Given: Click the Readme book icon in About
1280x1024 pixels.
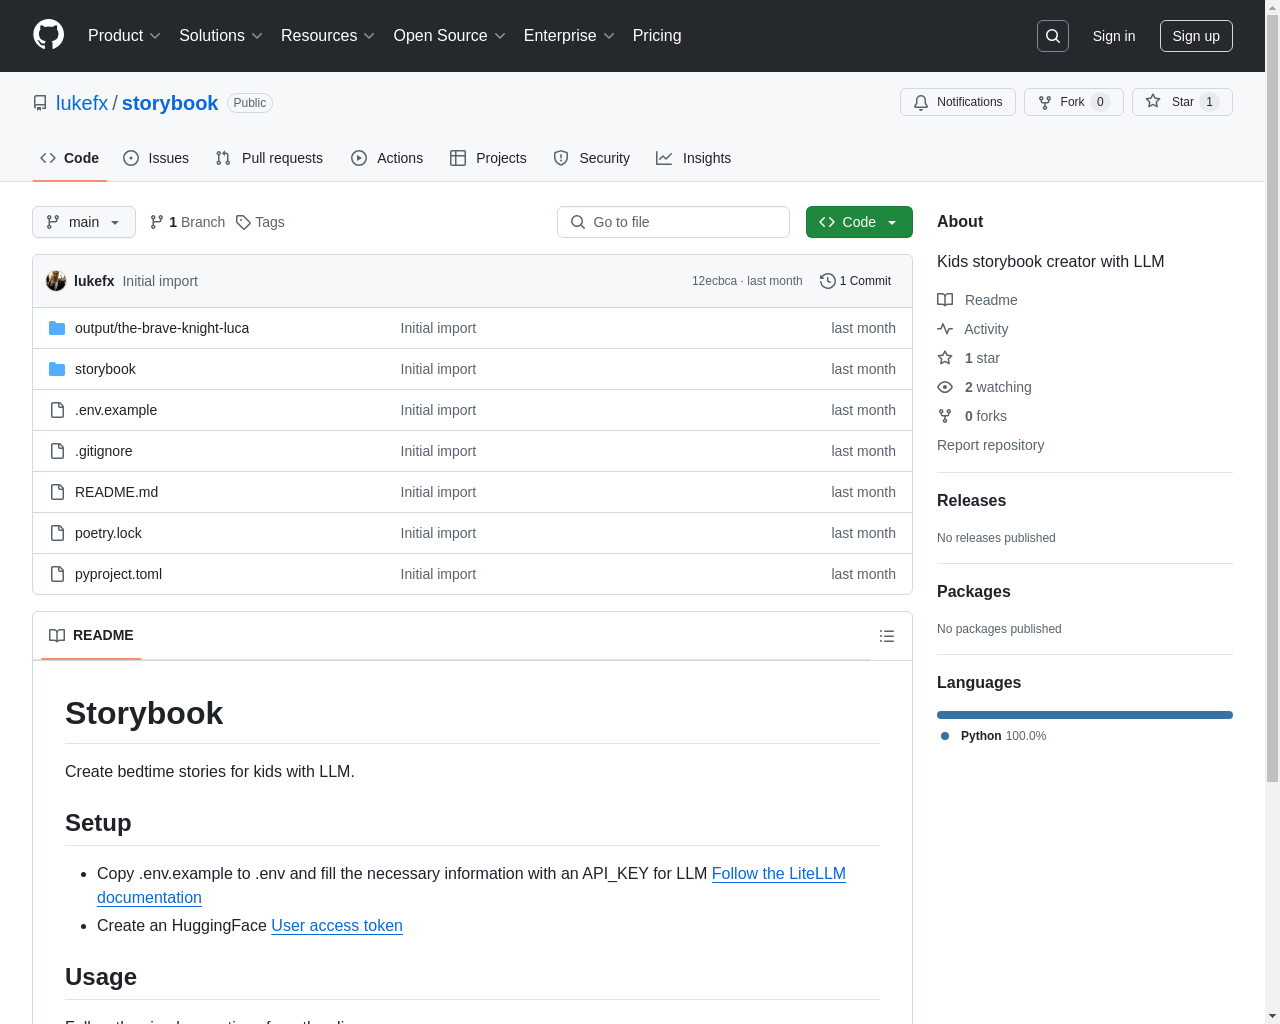Looking at the screenshot, I should [x=945, y=300].
